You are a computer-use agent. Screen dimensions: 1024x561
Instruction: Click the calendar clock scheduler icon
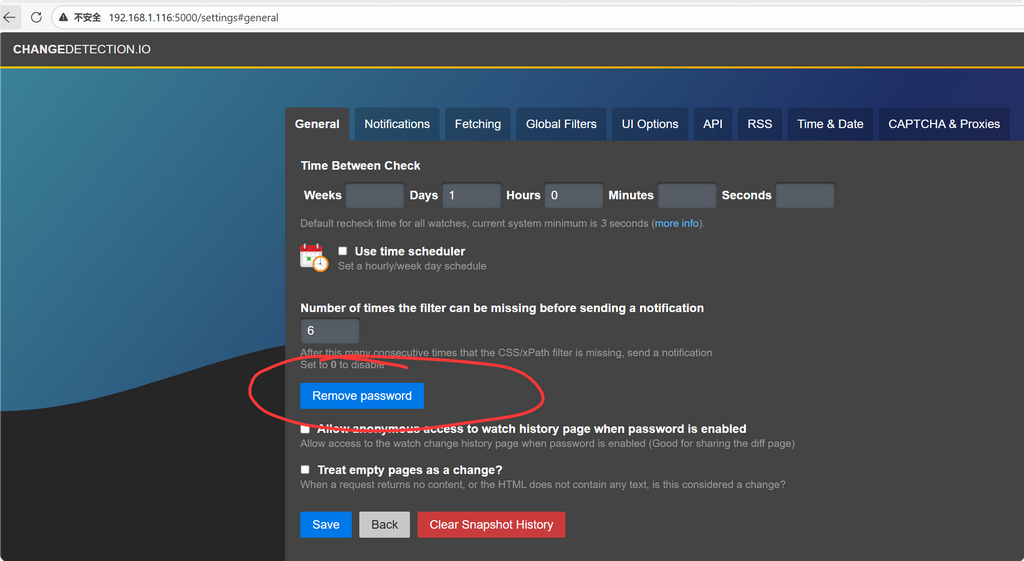coord(314,257)
